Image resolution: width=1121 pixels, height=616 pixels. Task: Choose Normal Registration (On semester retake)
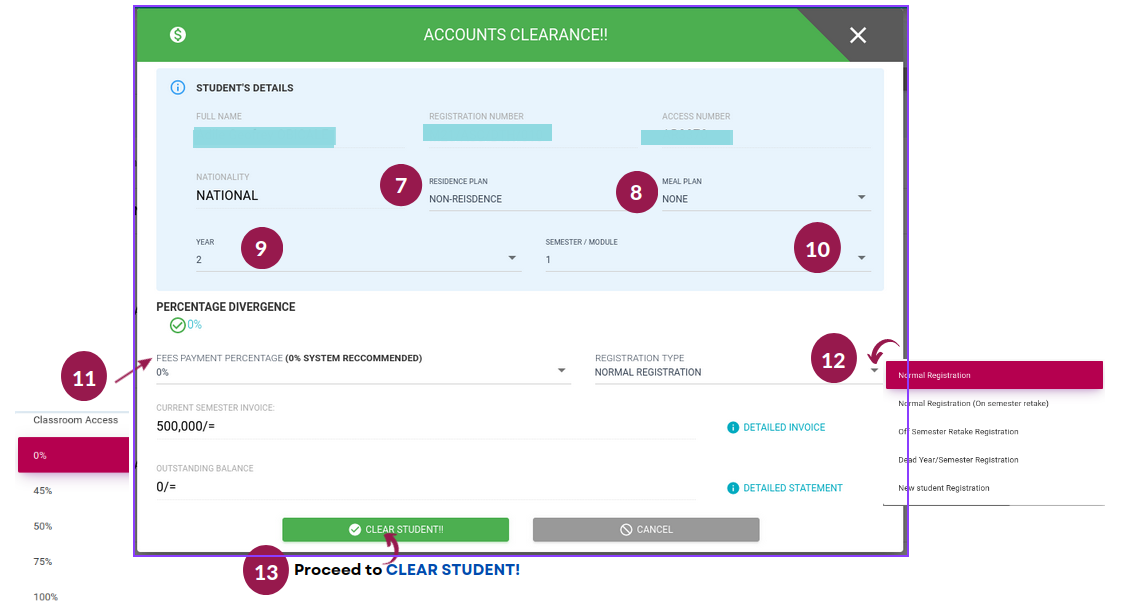coord(994,404)
